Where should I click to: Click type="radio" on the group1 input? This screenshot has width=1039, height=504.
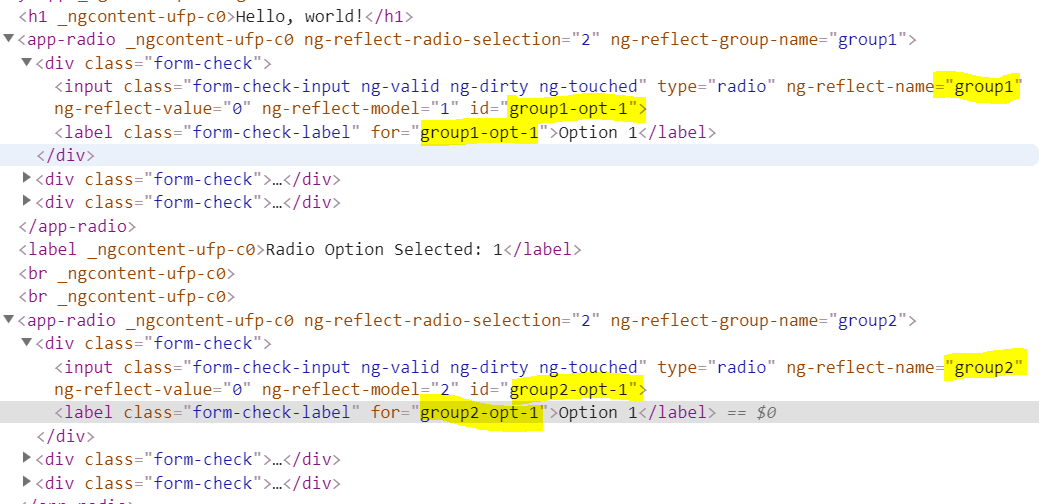pos(717,86)
